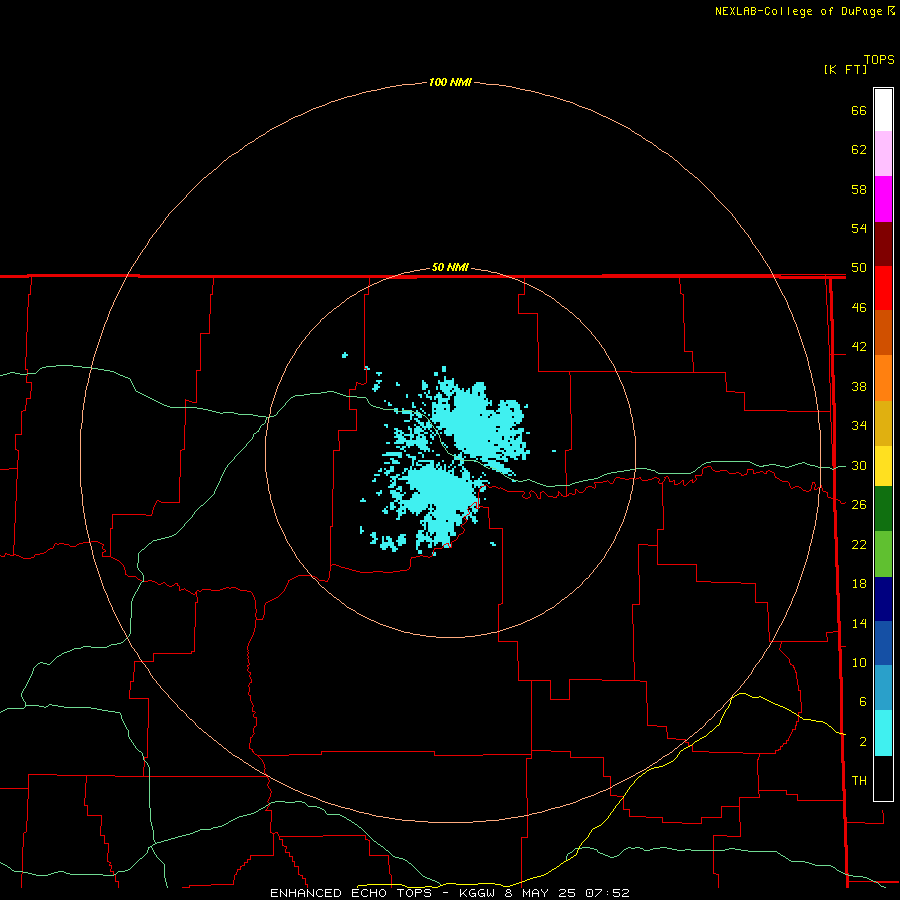This screenshot has width=900, height=900.
Task: Click the '2' legend value
Action: click(862, 742)
